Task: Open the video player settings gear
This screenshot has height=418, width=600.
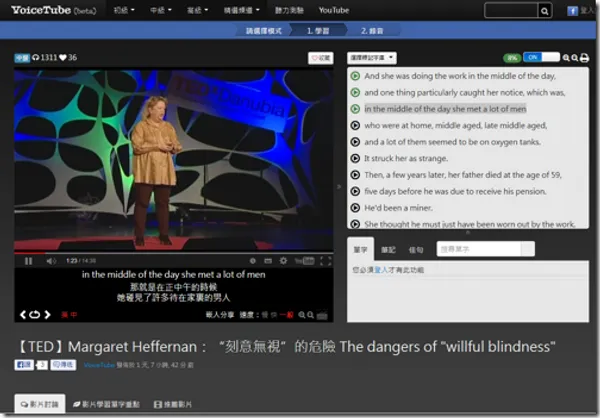Action: click(x=284, y=261)
